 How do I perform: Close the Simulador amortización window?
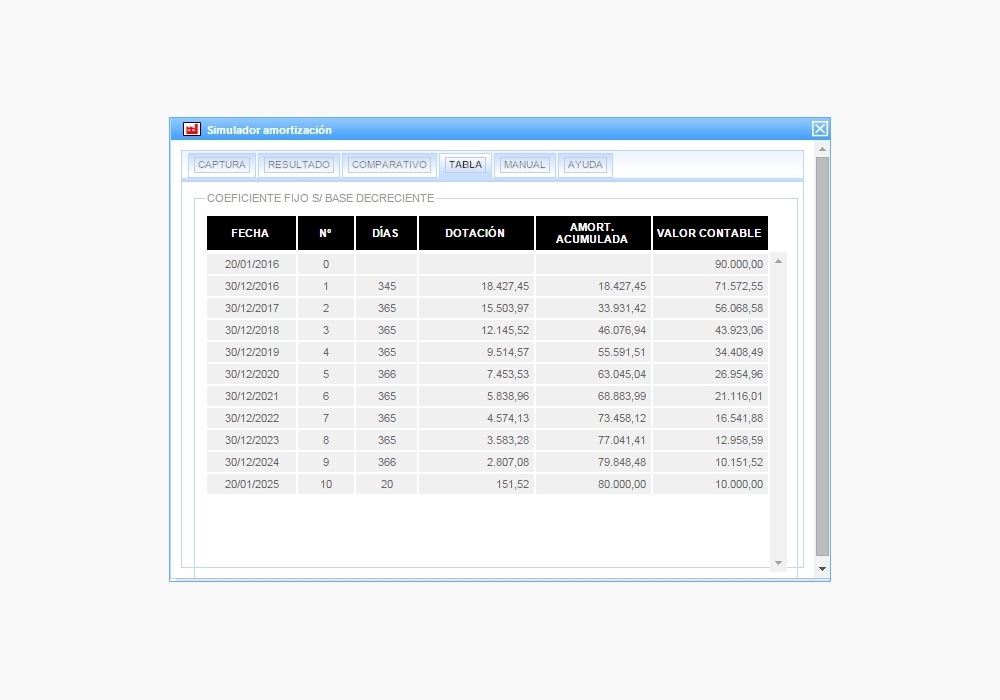click(x=819, y=129)
